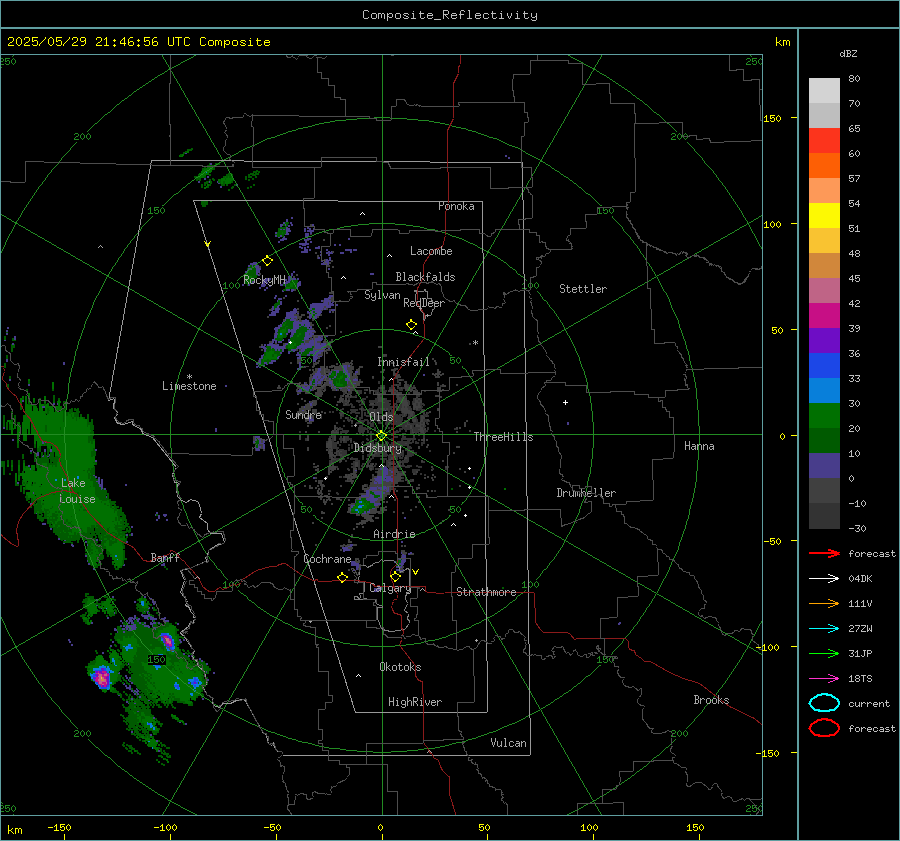Click the Cochrane label

[x=327, y=559]
